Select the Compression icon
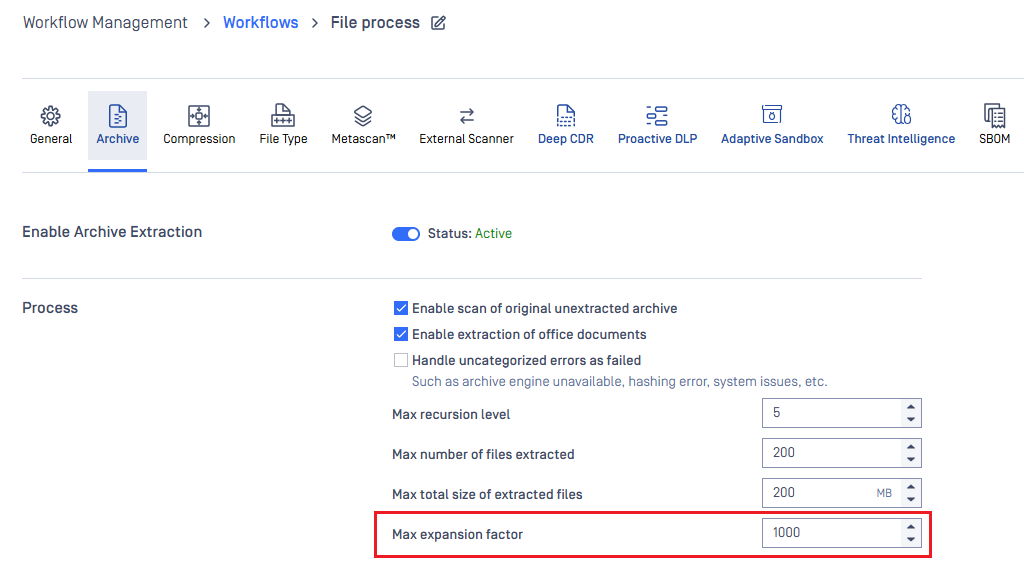The width and height of the screenshot is (1024, 581). [x=199, y=115]
